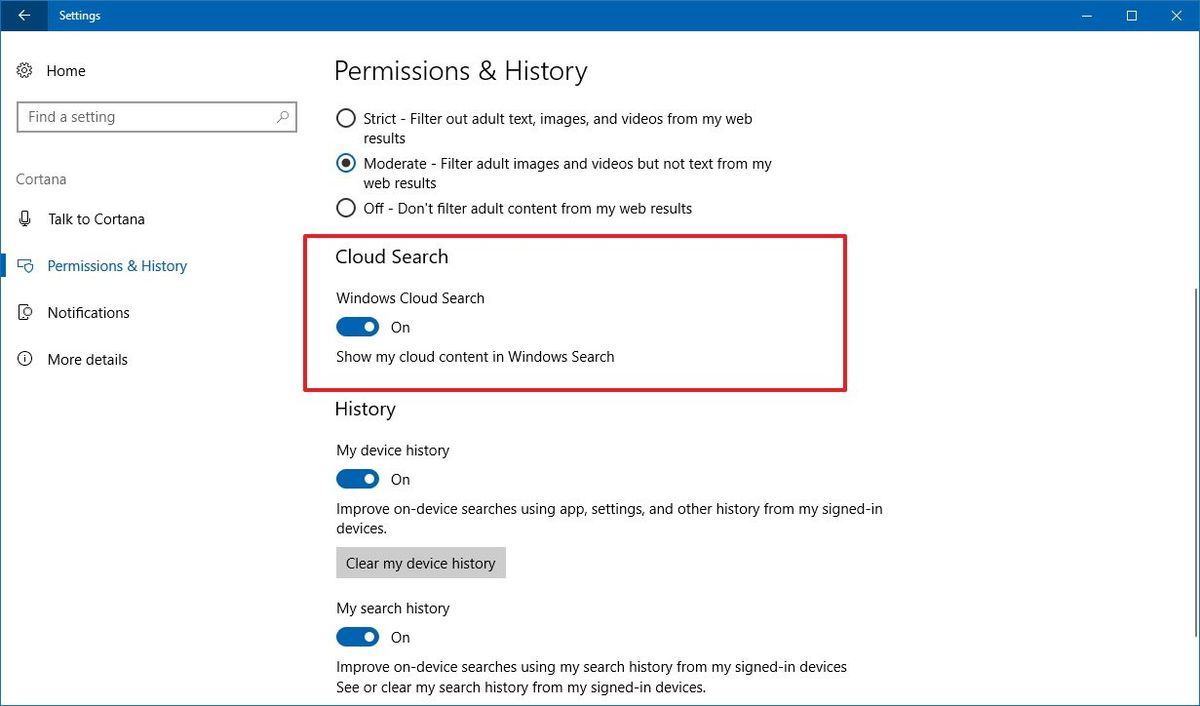Viewport: 1200px width, 706px height.
Task: Click the microphone icon beside Talk to Cortana
Action: 24,219
